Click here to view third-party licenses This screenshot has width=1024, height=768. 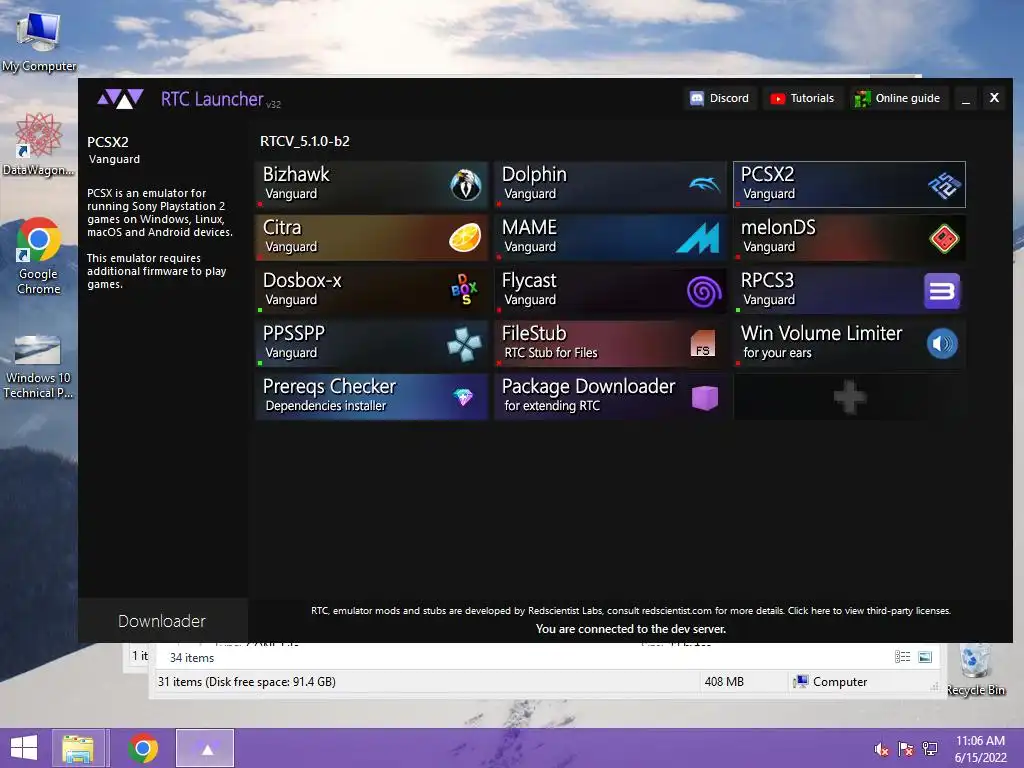869,611
